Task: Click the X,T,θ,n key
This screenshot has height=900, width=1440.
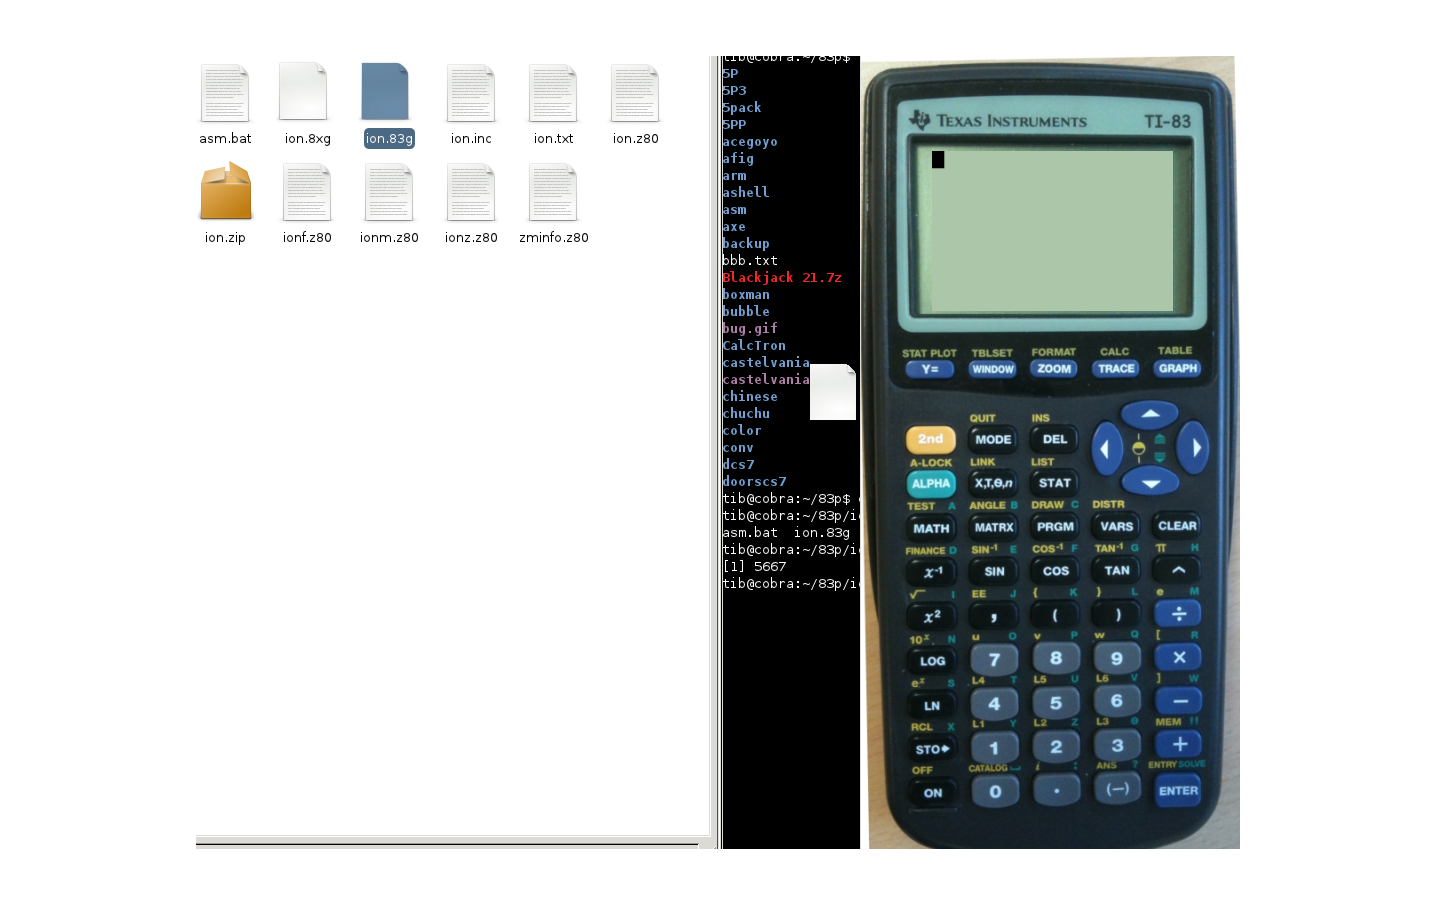Action: point(993,483)
